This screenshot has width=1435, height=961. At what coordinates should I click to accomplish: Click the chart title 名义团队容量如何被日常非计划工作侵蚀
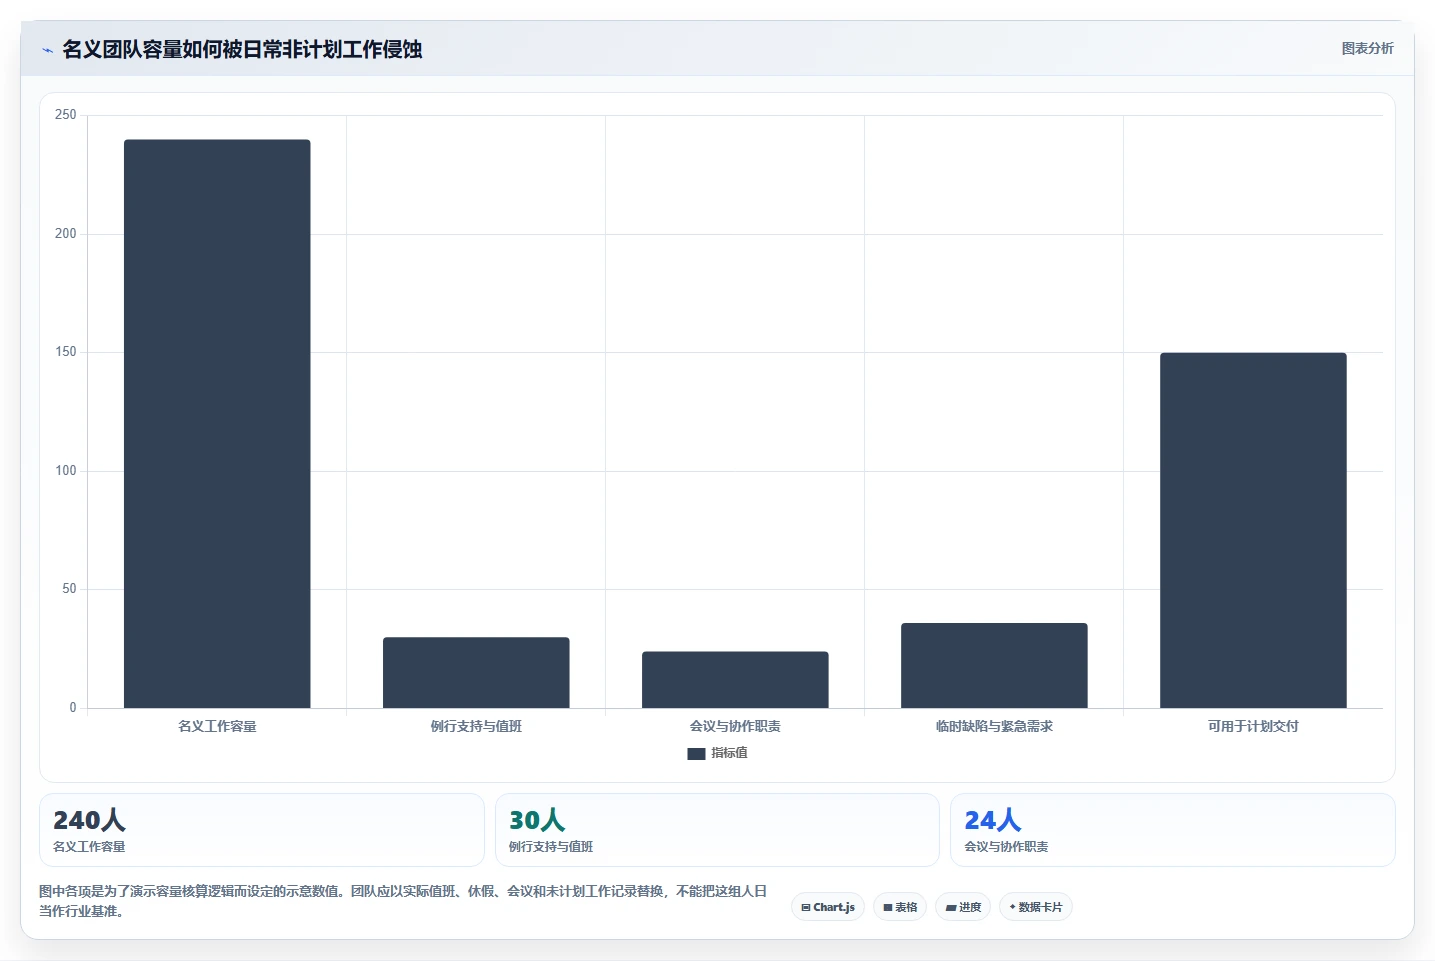(242, 49)
